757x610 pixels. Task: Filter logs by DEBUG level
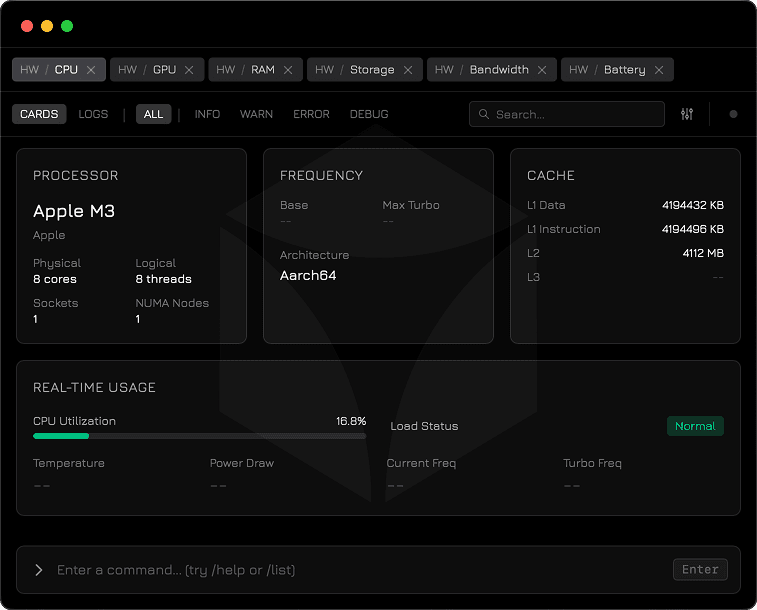369,114
